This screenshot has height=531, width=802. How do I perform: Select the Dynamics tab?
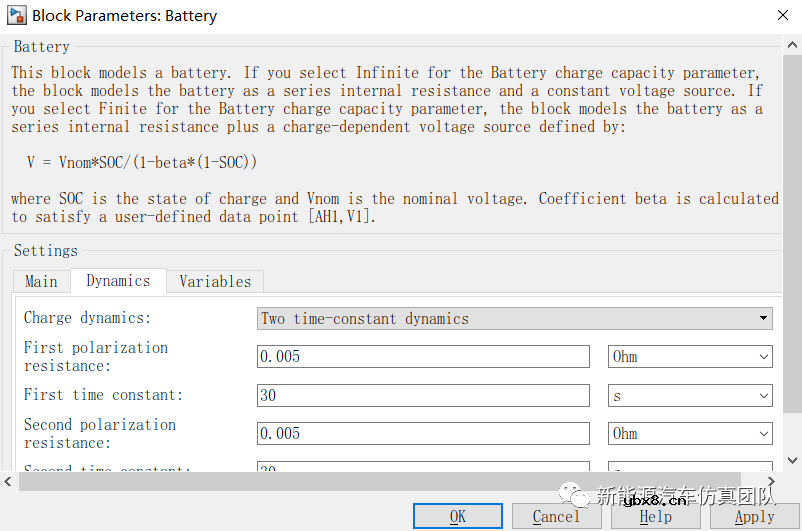tap(118, 280)
